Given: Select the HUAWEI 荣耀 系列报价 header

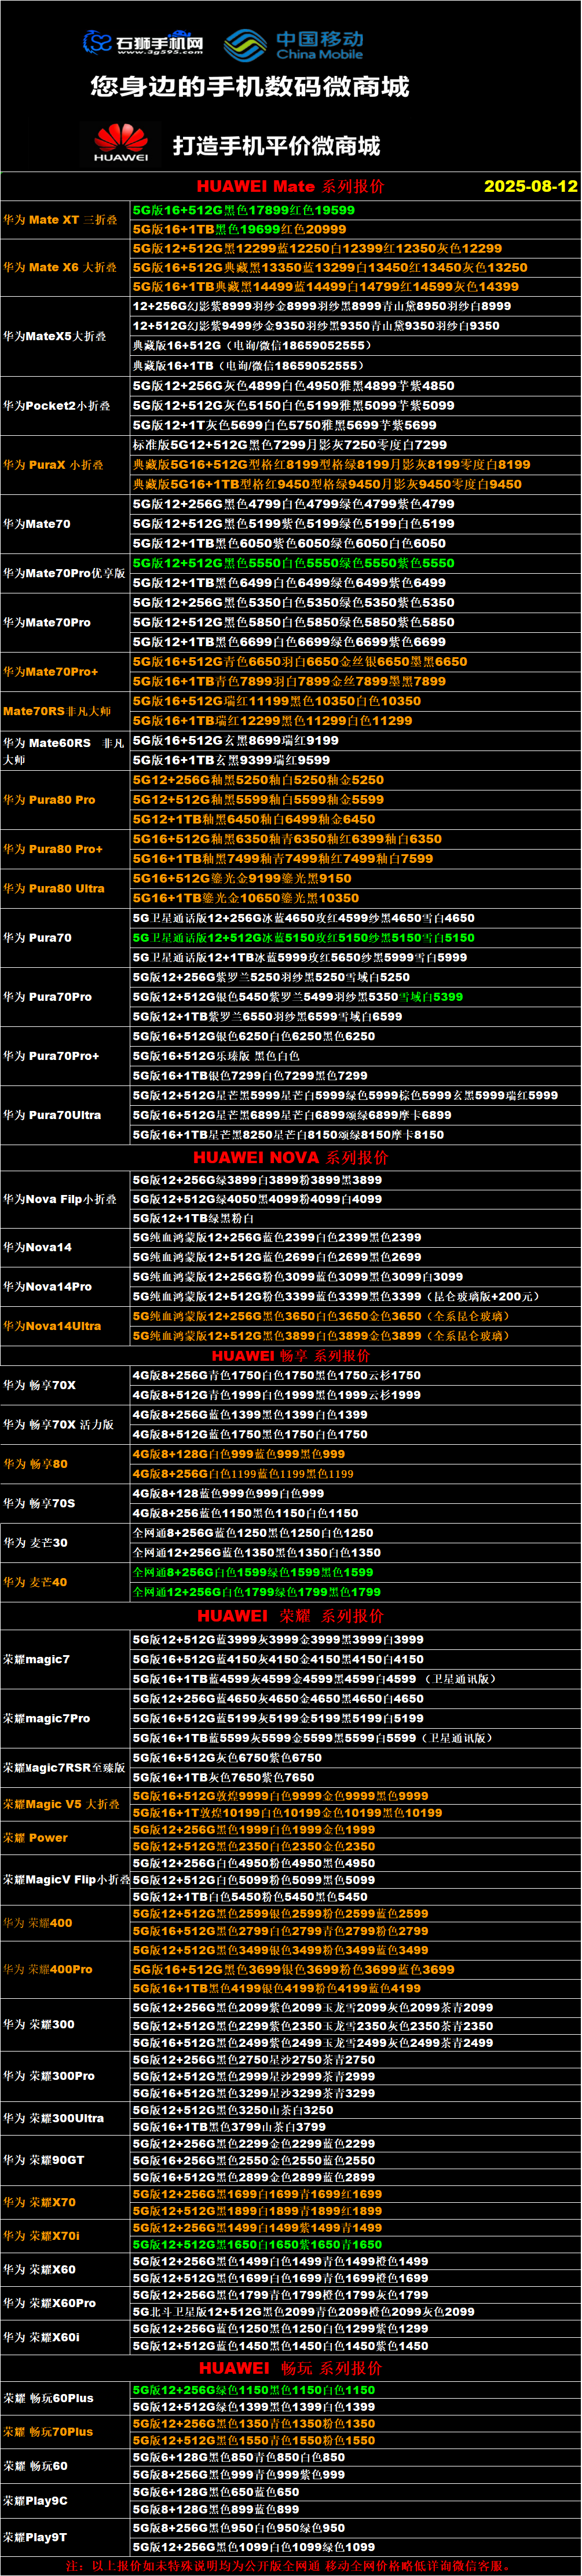Looking at the screenshot, I should coord(290,1615).
